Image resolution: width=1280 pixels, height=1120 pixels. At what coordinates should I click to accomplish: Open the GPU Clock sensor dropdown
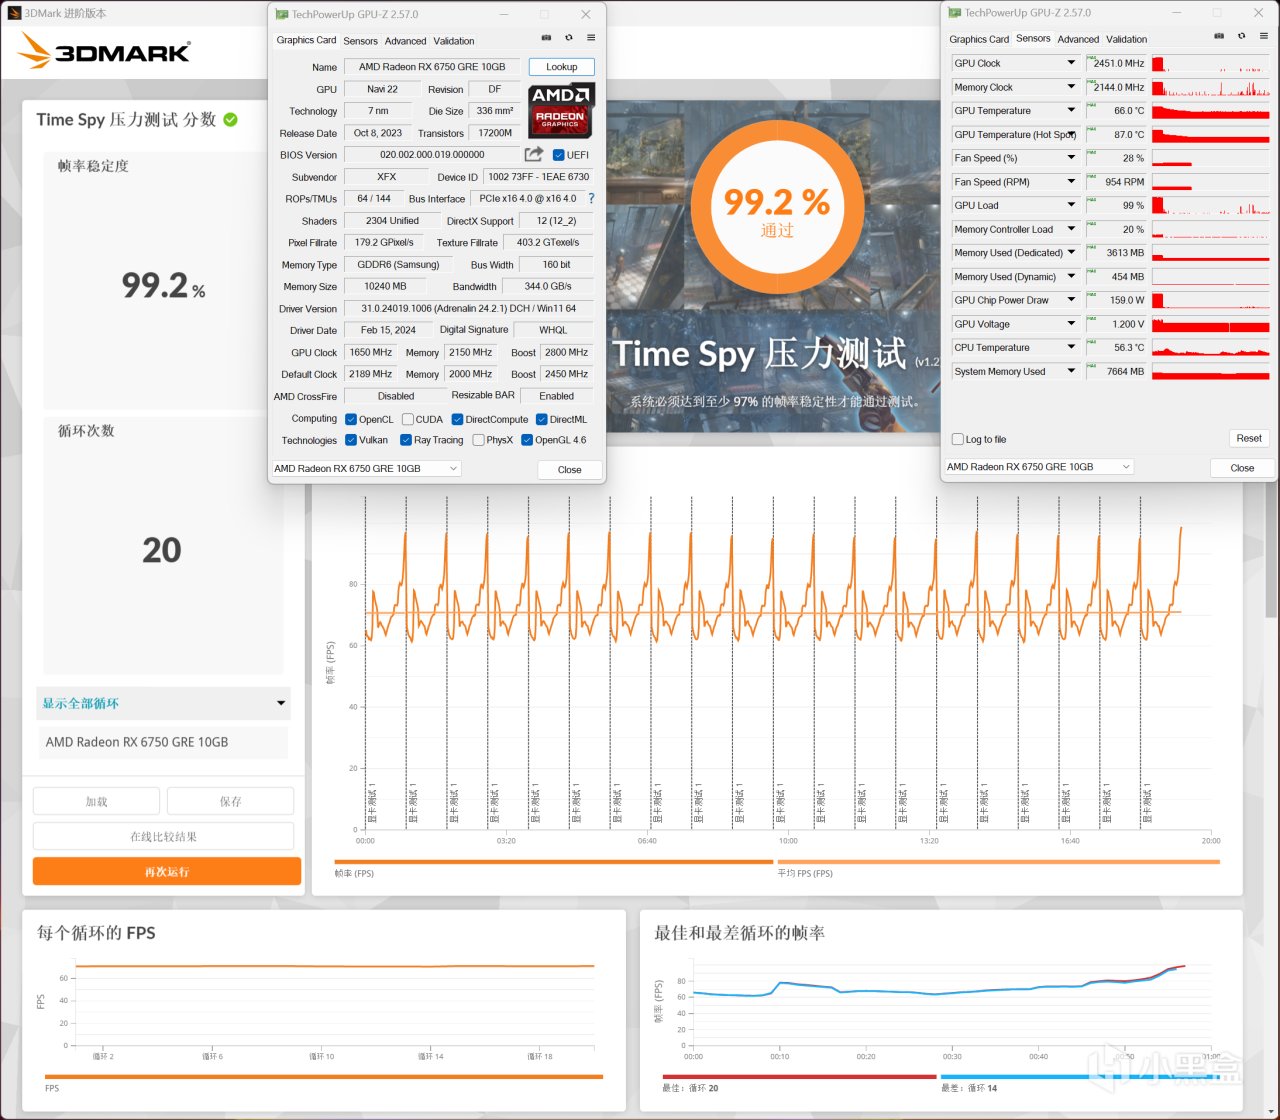(1071, 63)
